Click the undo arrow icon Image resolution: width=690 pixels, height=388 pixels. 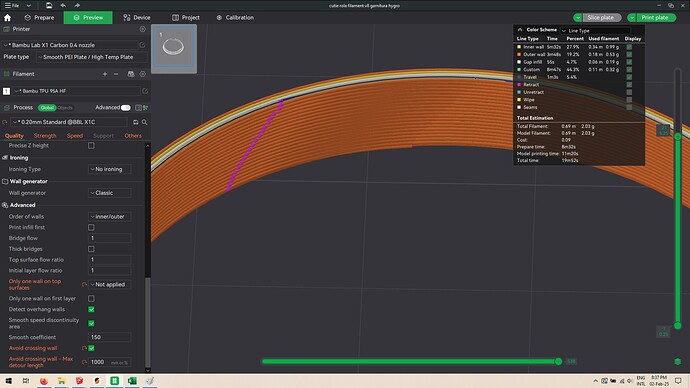click(63, 5)
